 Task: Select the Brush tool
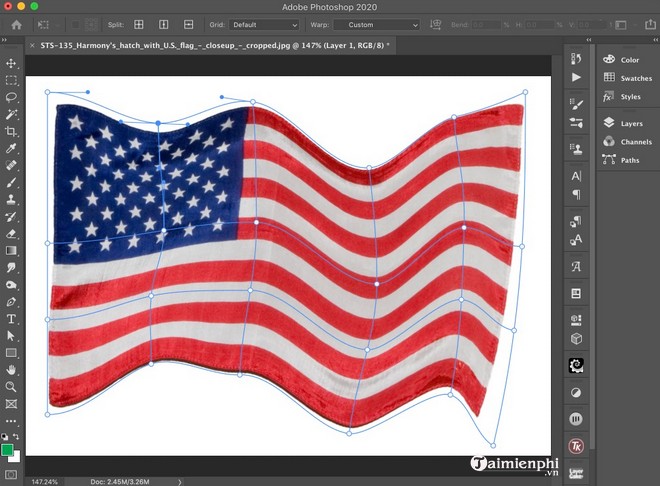coord(11,182)
